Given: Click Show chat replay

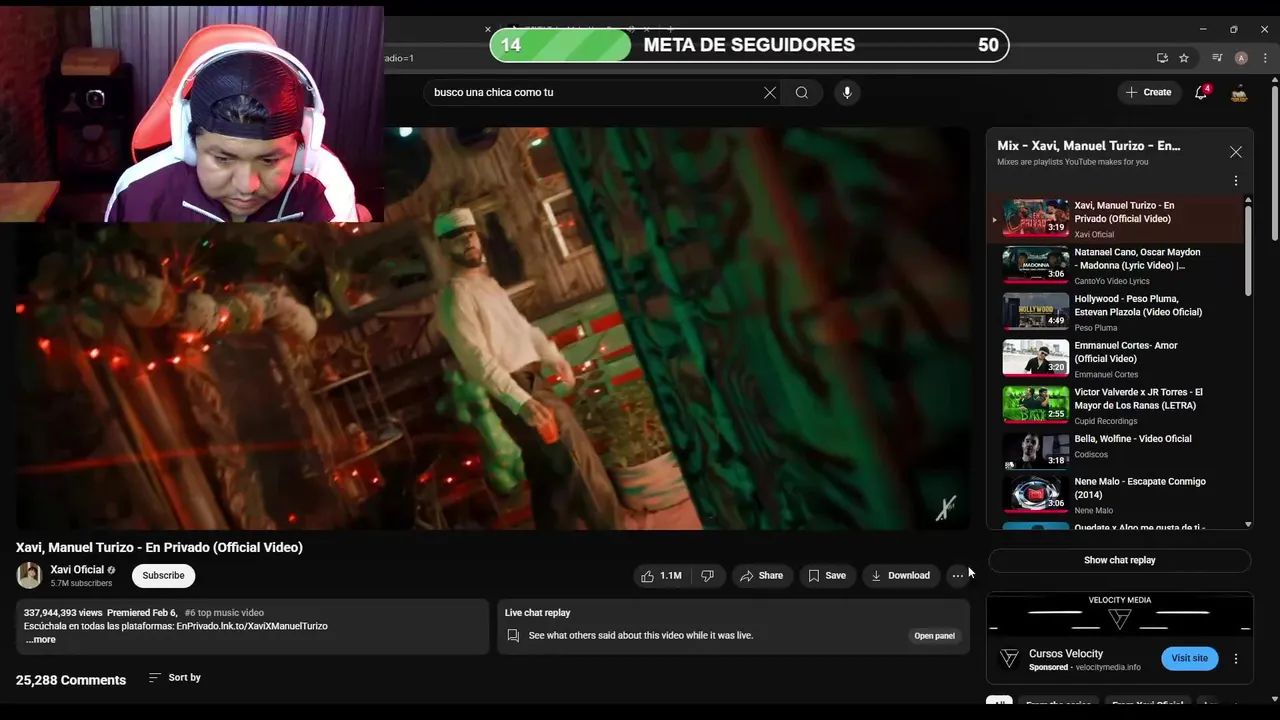Looking at the screenshot, I should tap(1119, 560).
